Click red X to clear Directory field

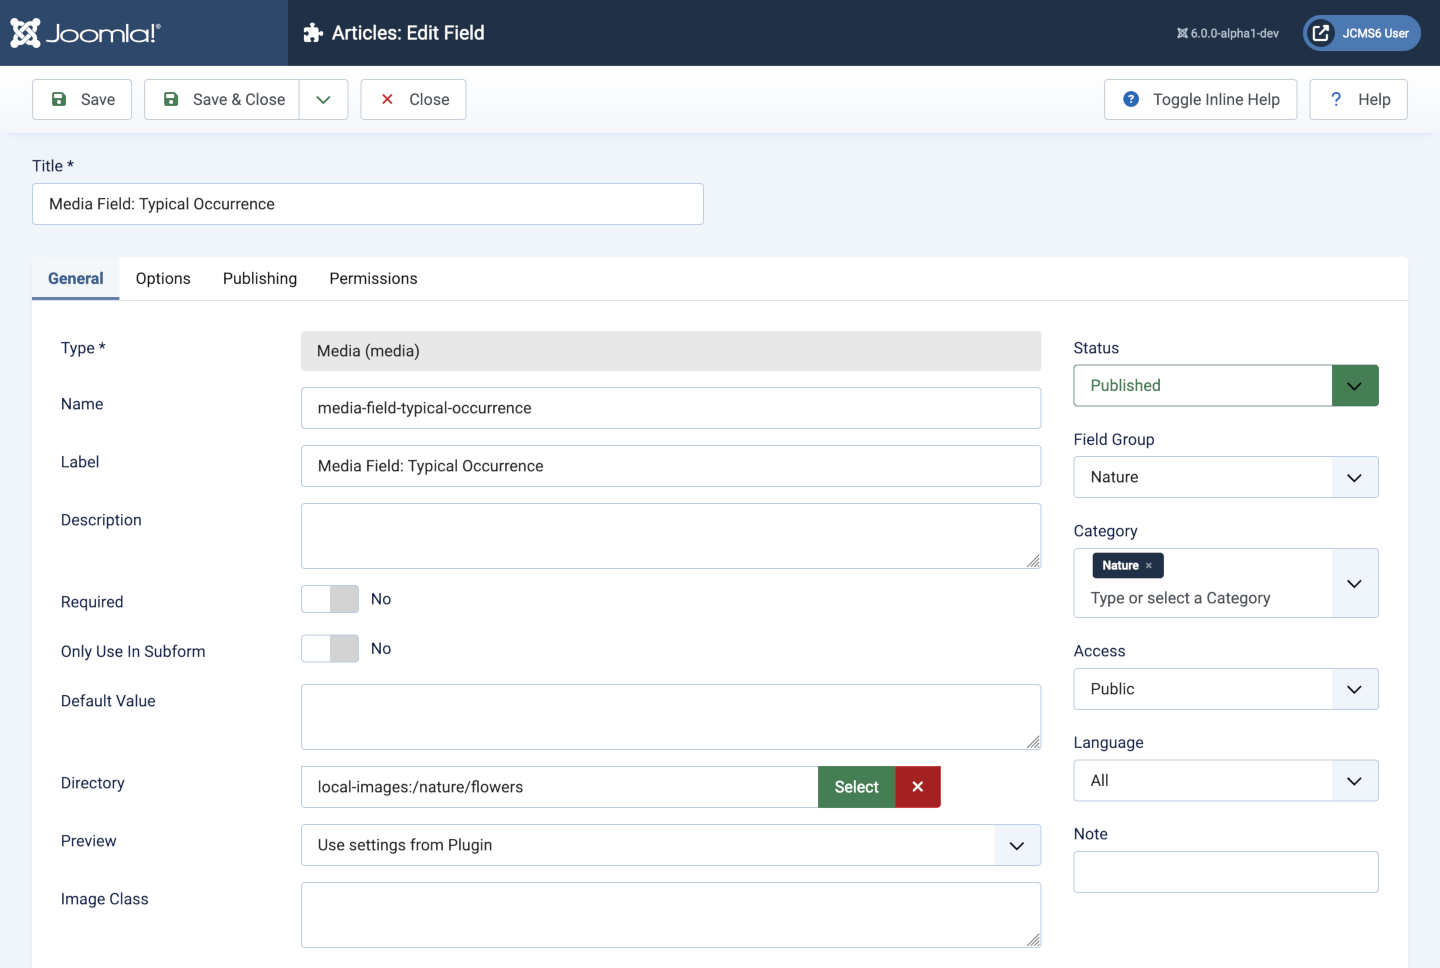coord(917,787)
